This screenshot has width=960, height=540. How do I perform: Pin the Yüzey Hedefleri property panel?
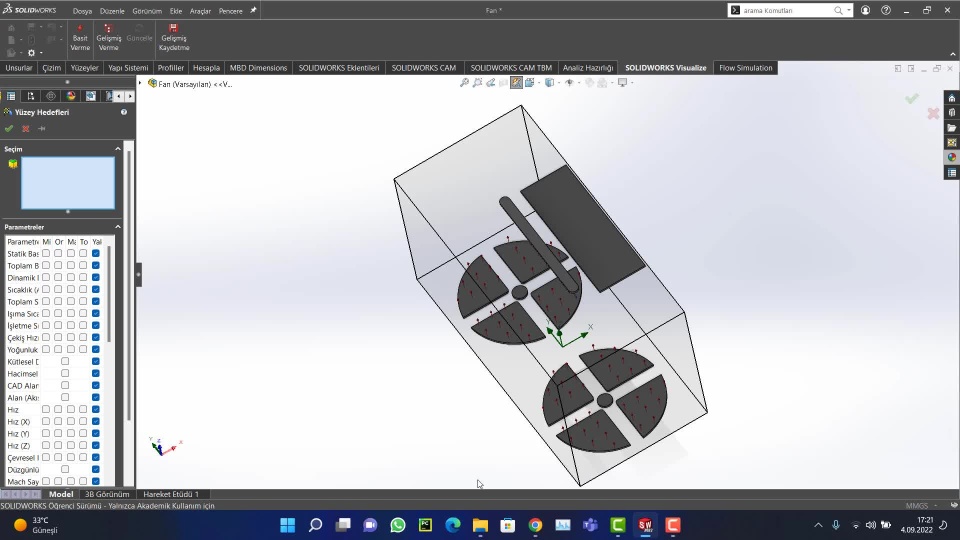pos(42,129)
